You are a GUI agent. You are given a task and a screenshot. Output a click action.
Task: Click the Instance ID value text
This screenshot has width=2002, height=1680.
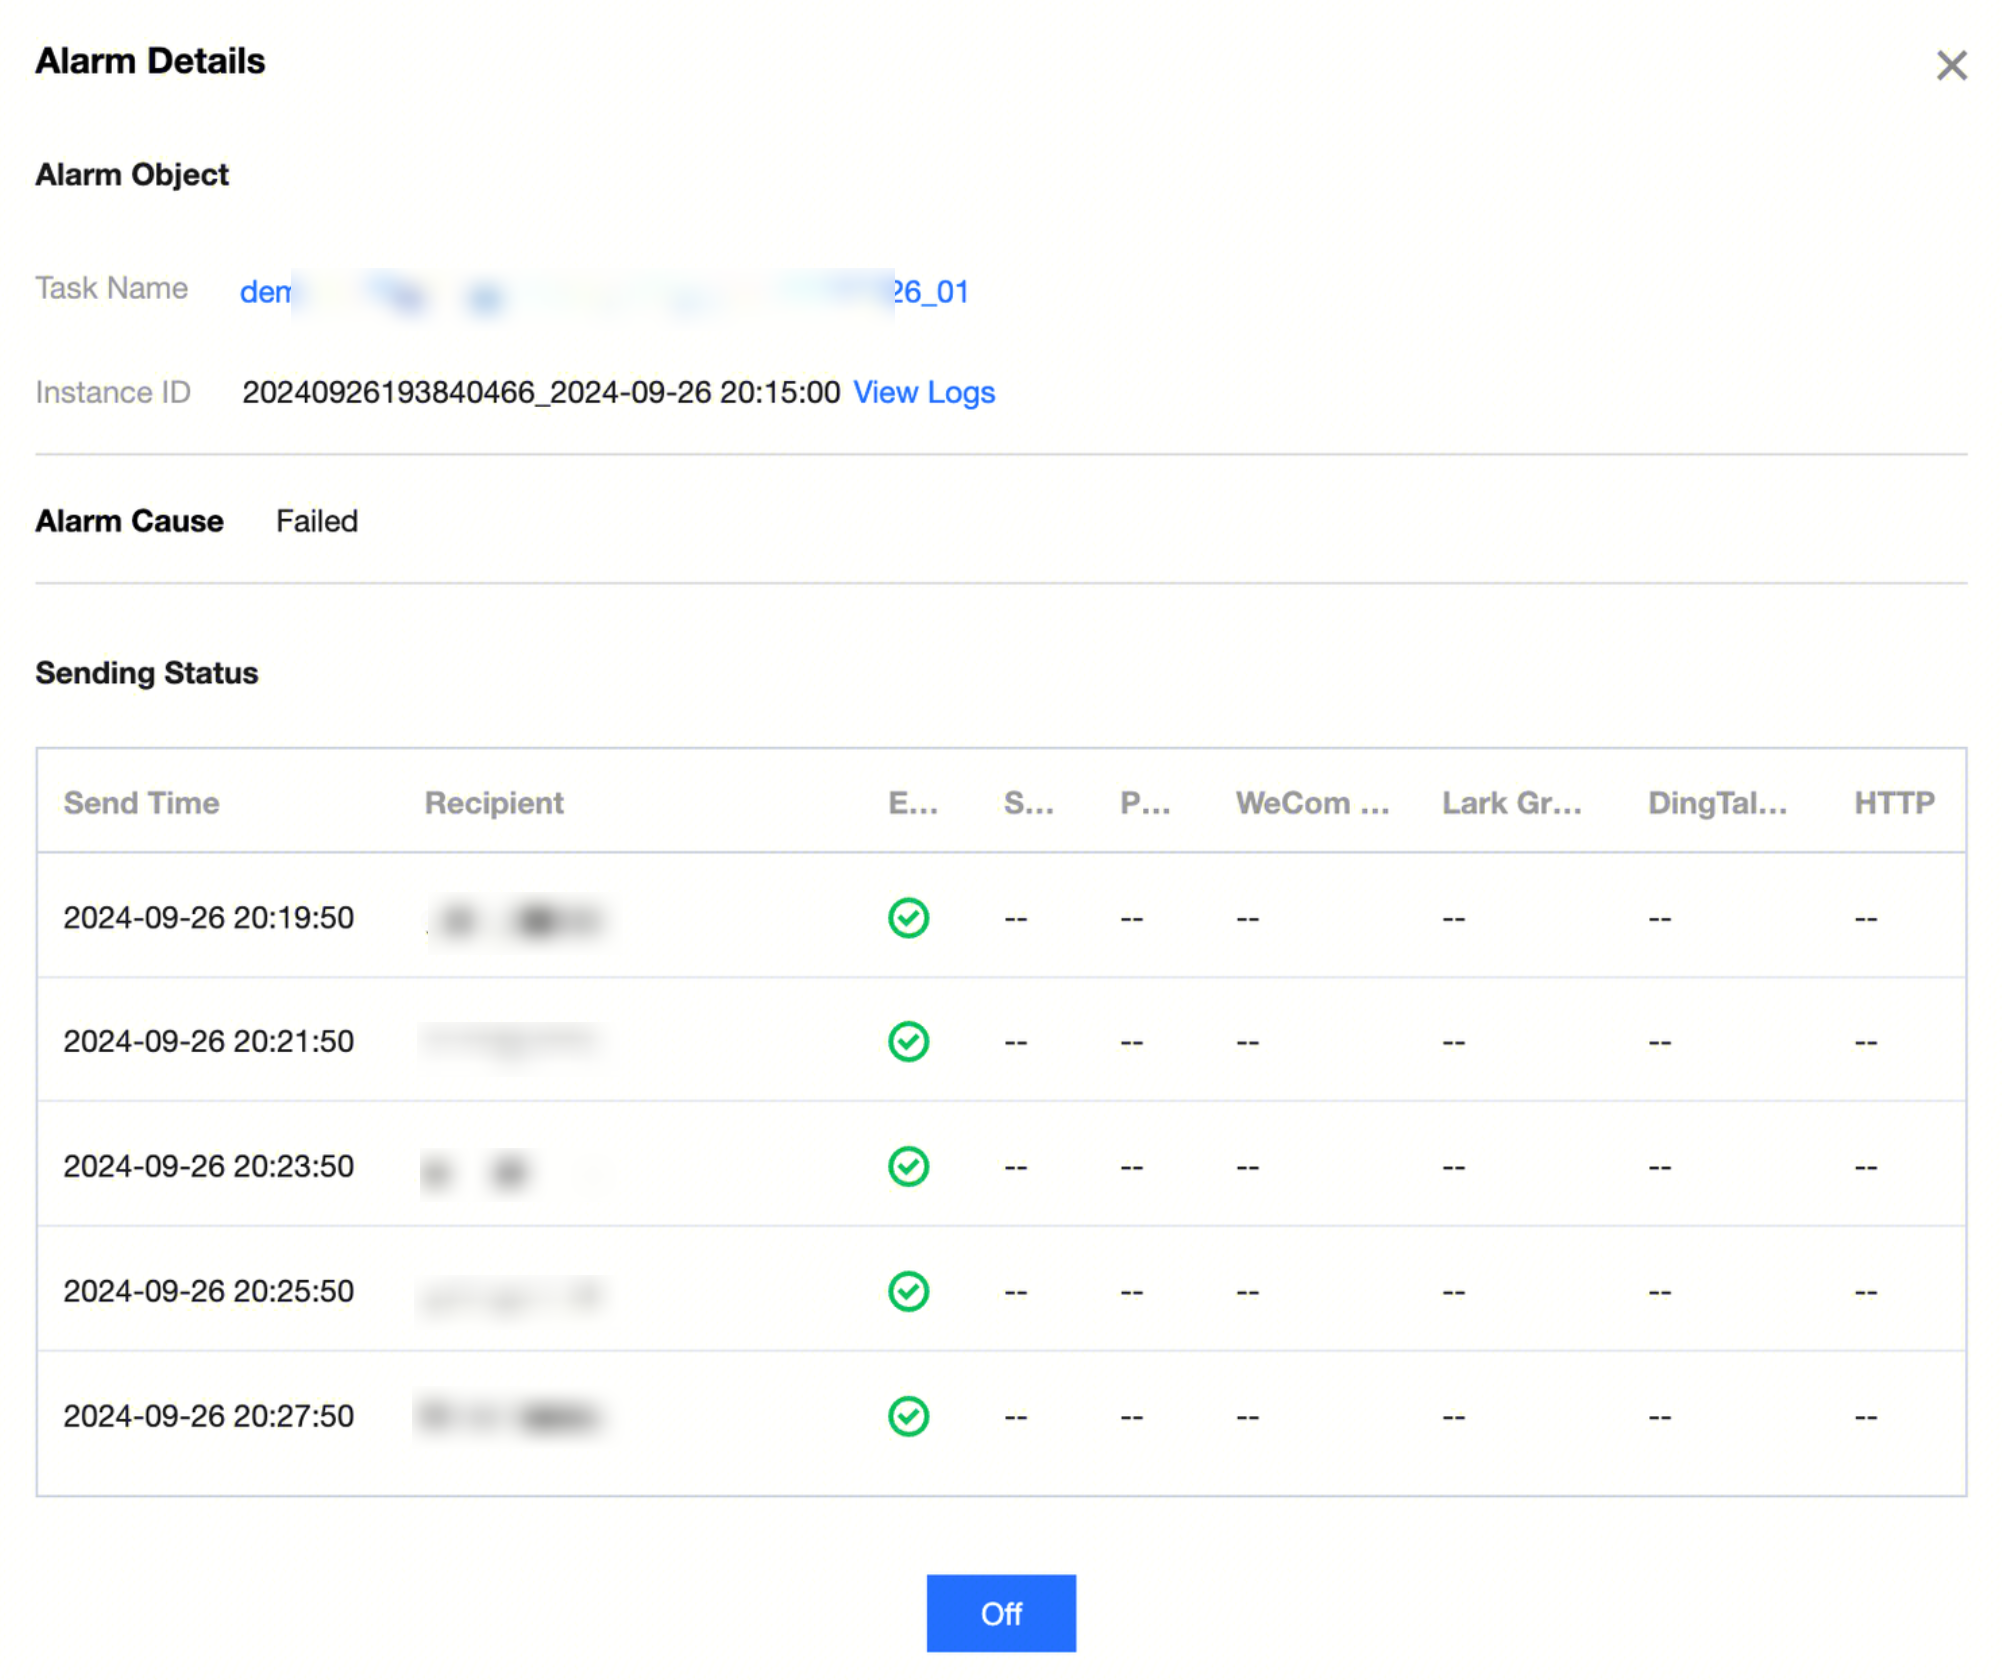(540, 392)
